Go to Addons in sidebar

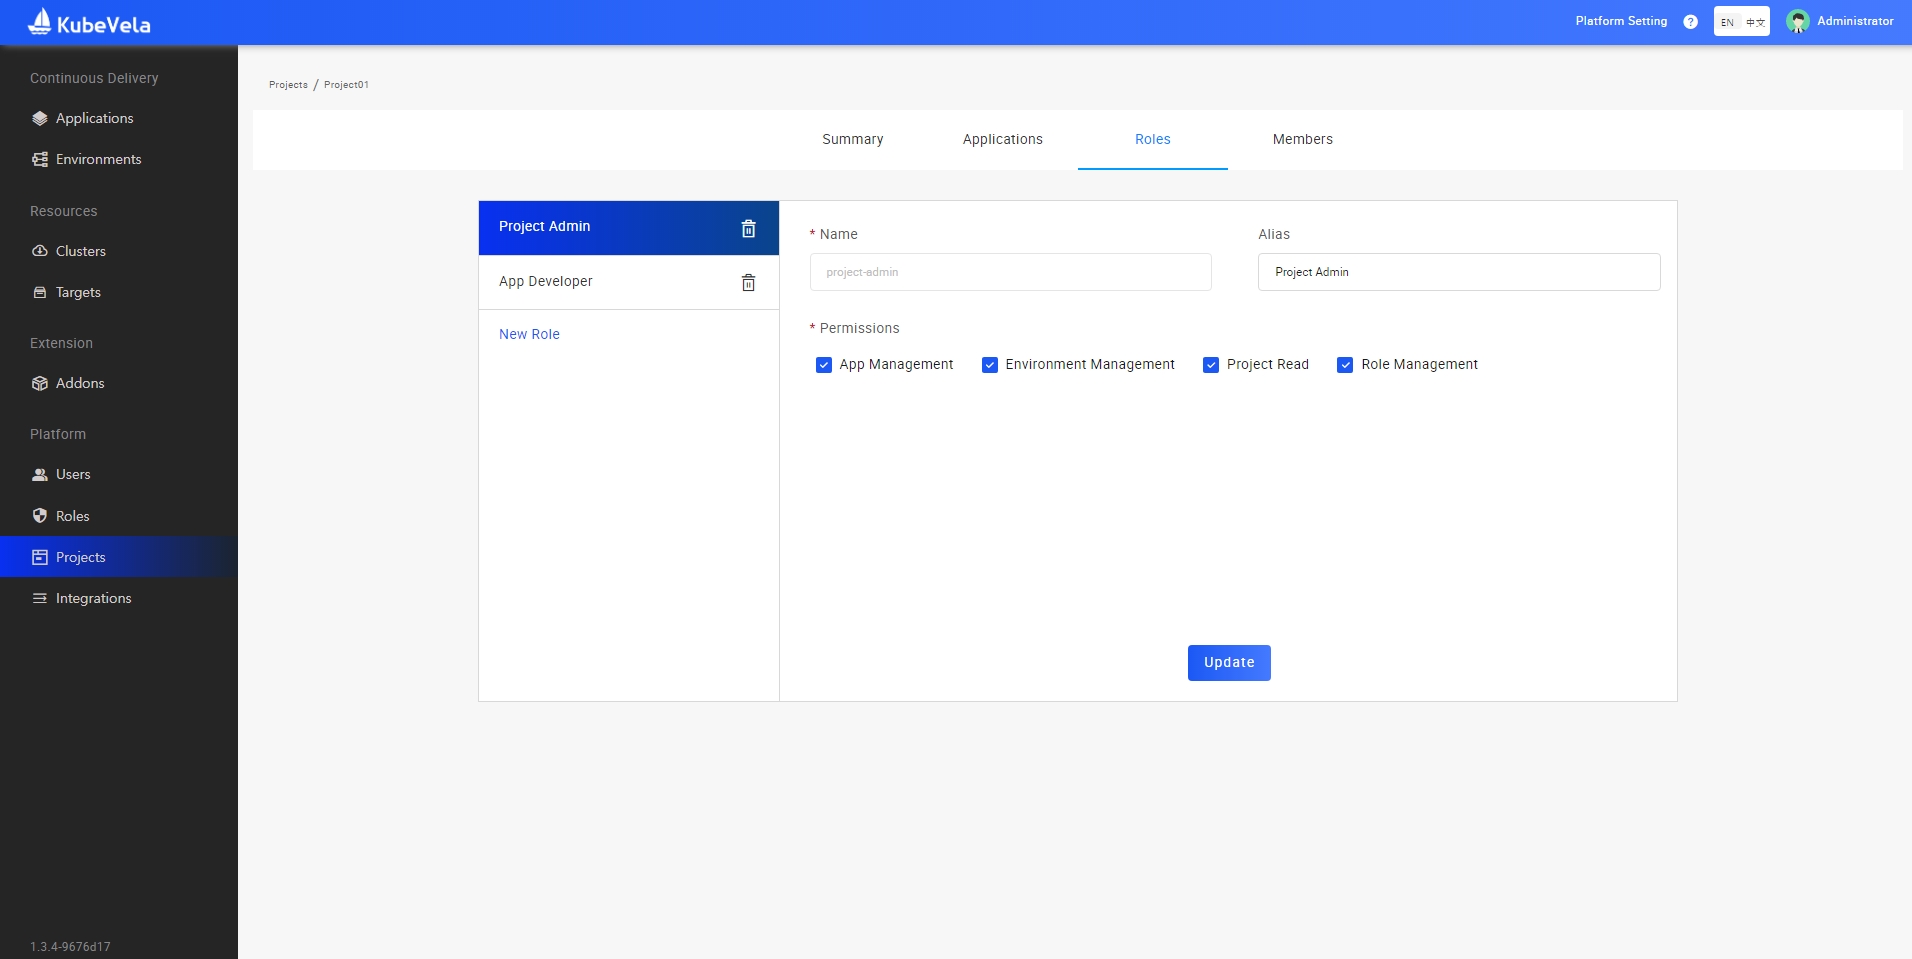point(80,383)
